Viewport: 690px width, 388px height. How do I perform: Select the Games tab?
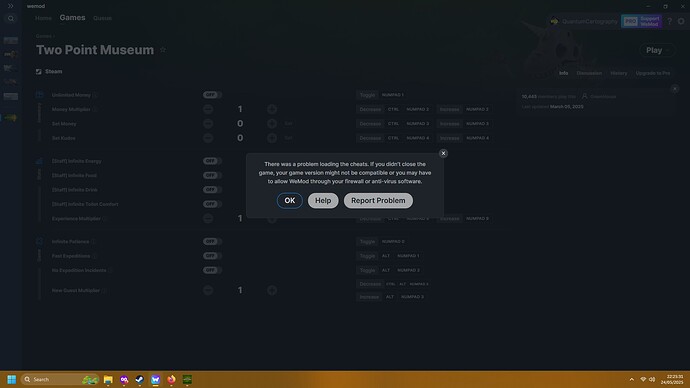72,18
